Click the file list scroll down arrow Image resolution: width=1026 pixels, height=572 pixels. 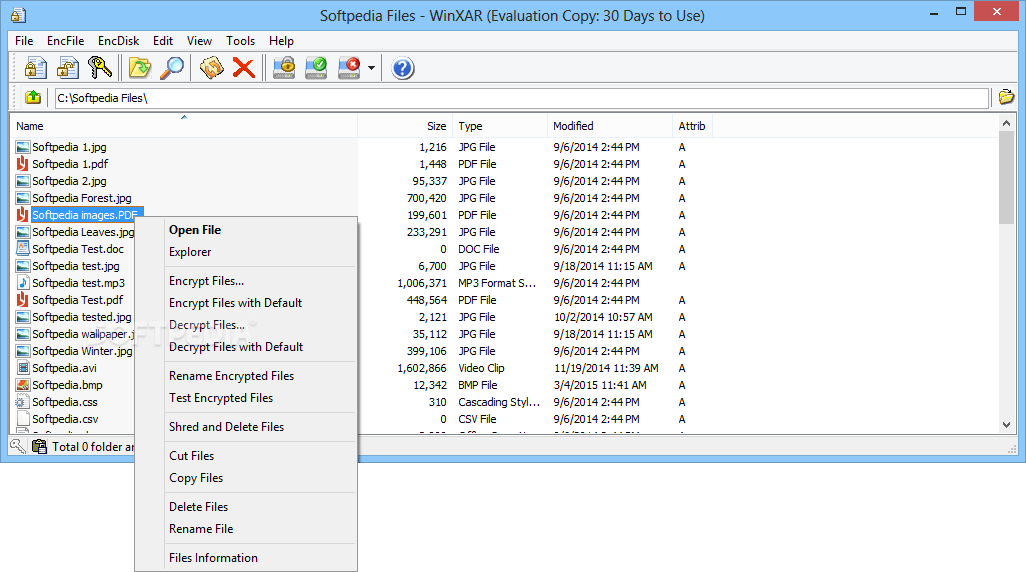coord(1006,425)
